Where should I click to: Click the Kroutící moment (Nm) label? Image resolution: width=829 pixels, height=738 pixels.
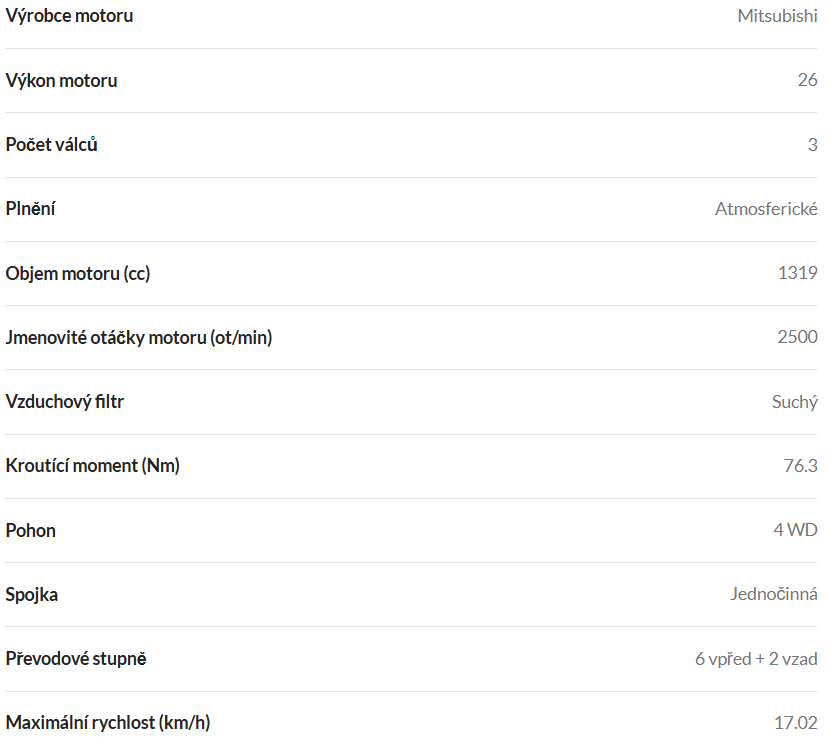(x=93, y=466)
